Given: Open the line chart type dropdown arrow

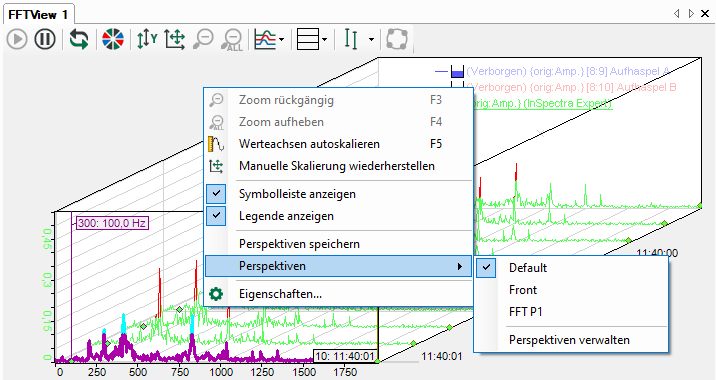Looking at the screenshot, I should pyautogui.click(x=281, y=40).
